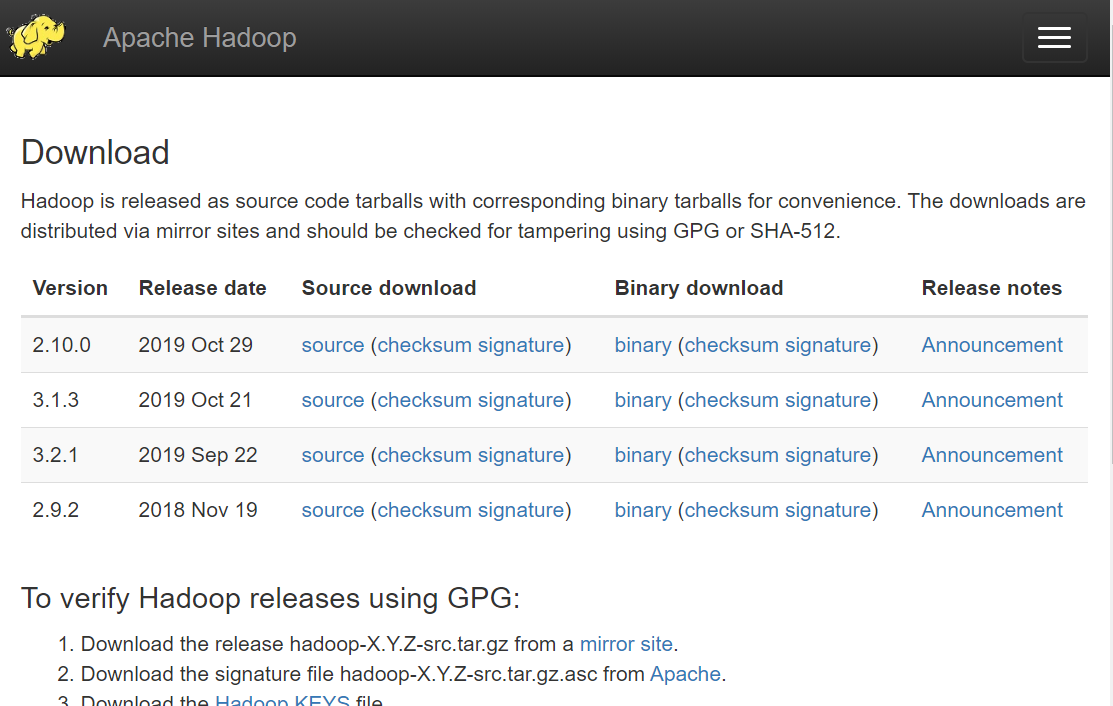The width and height of the screenshot is (1113, 706).
Task: Download source for version 2.10.0
Action: click(333, 345)
